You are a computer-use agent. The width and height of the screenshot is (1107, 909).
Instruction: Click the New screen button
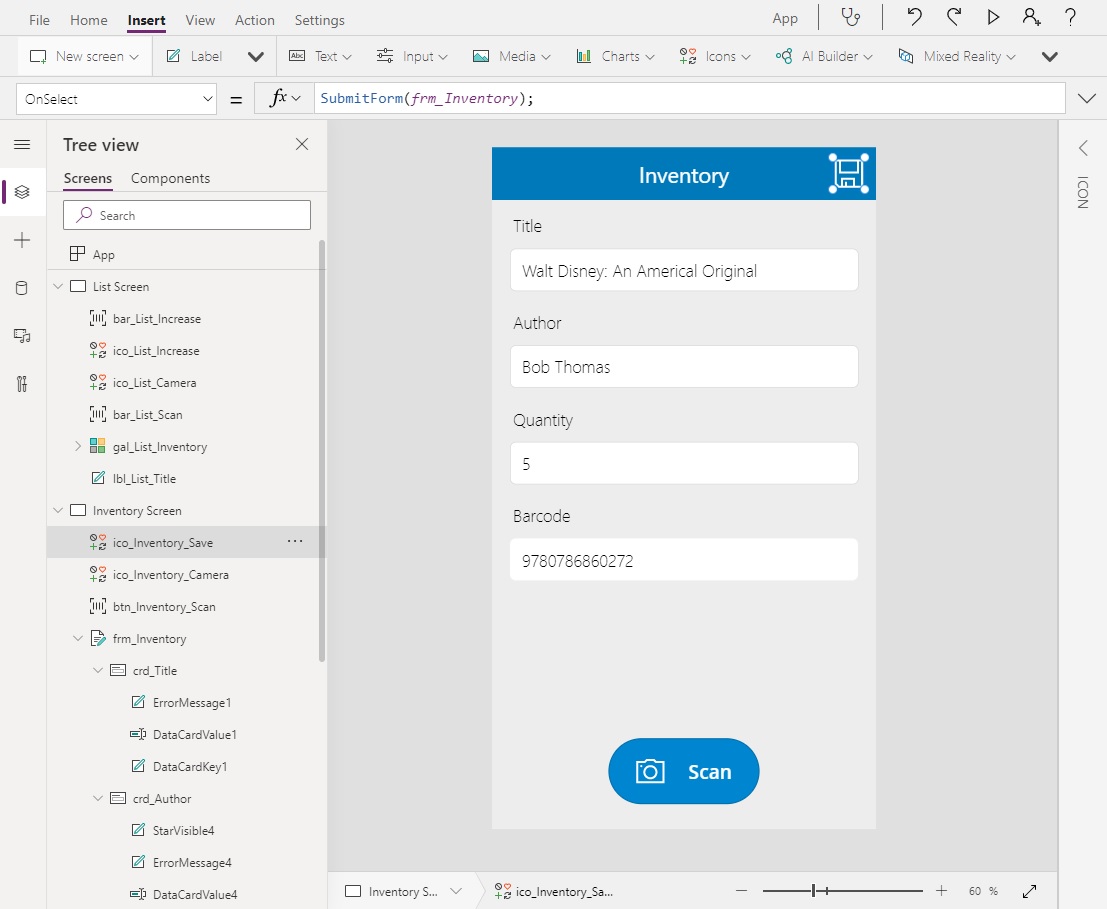click(x=84, y=57)
